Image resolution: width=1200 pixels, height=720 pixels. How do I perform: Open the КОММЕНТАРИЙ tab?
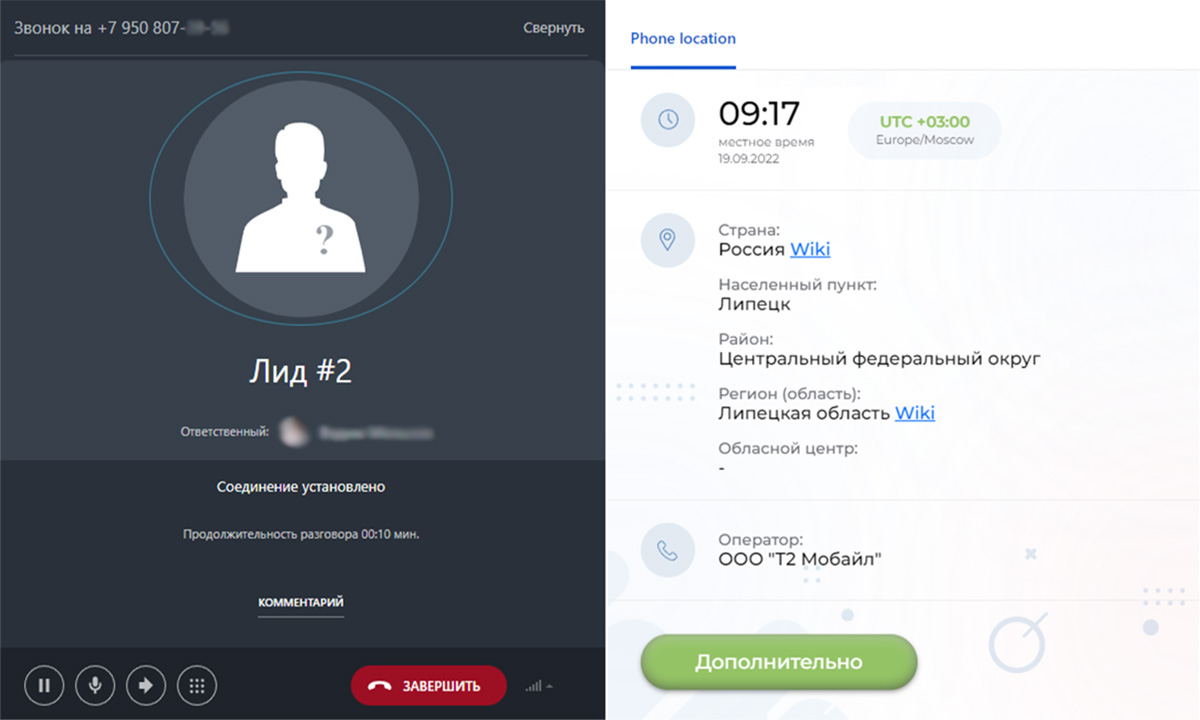(301, 603)
